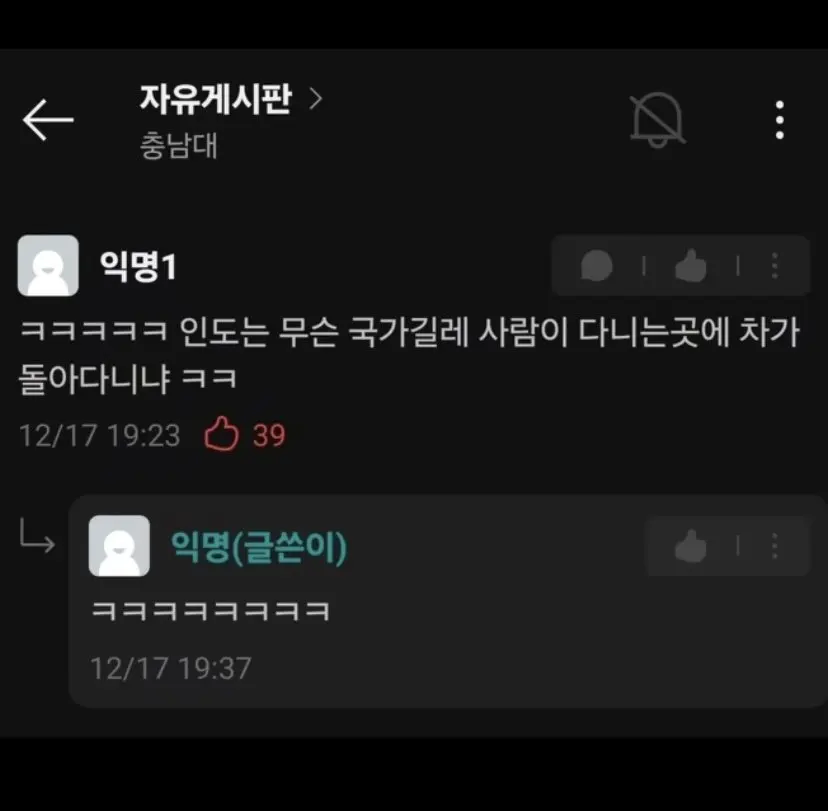
Task: Tap the red thumbs-up like icon
Action: coord(221,434)
